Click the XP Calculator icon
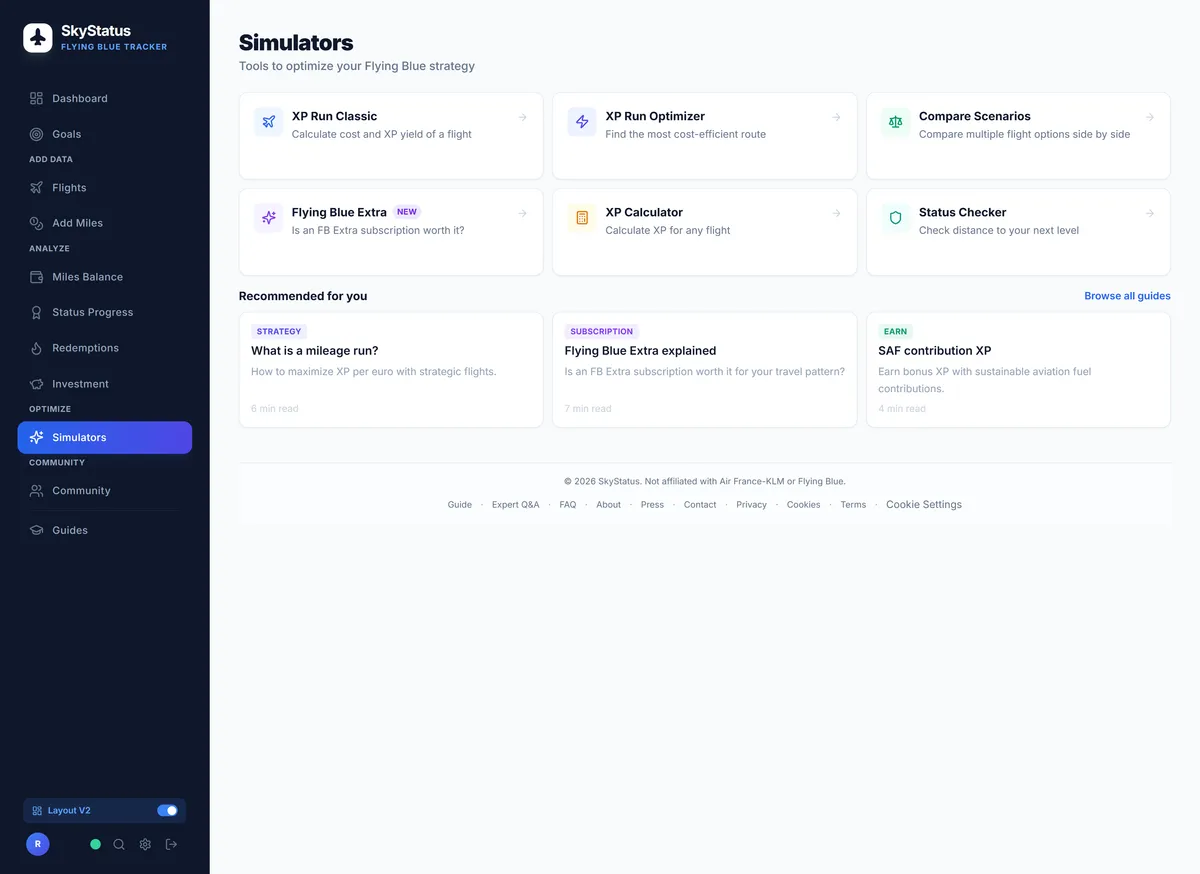 click(582, 218)
